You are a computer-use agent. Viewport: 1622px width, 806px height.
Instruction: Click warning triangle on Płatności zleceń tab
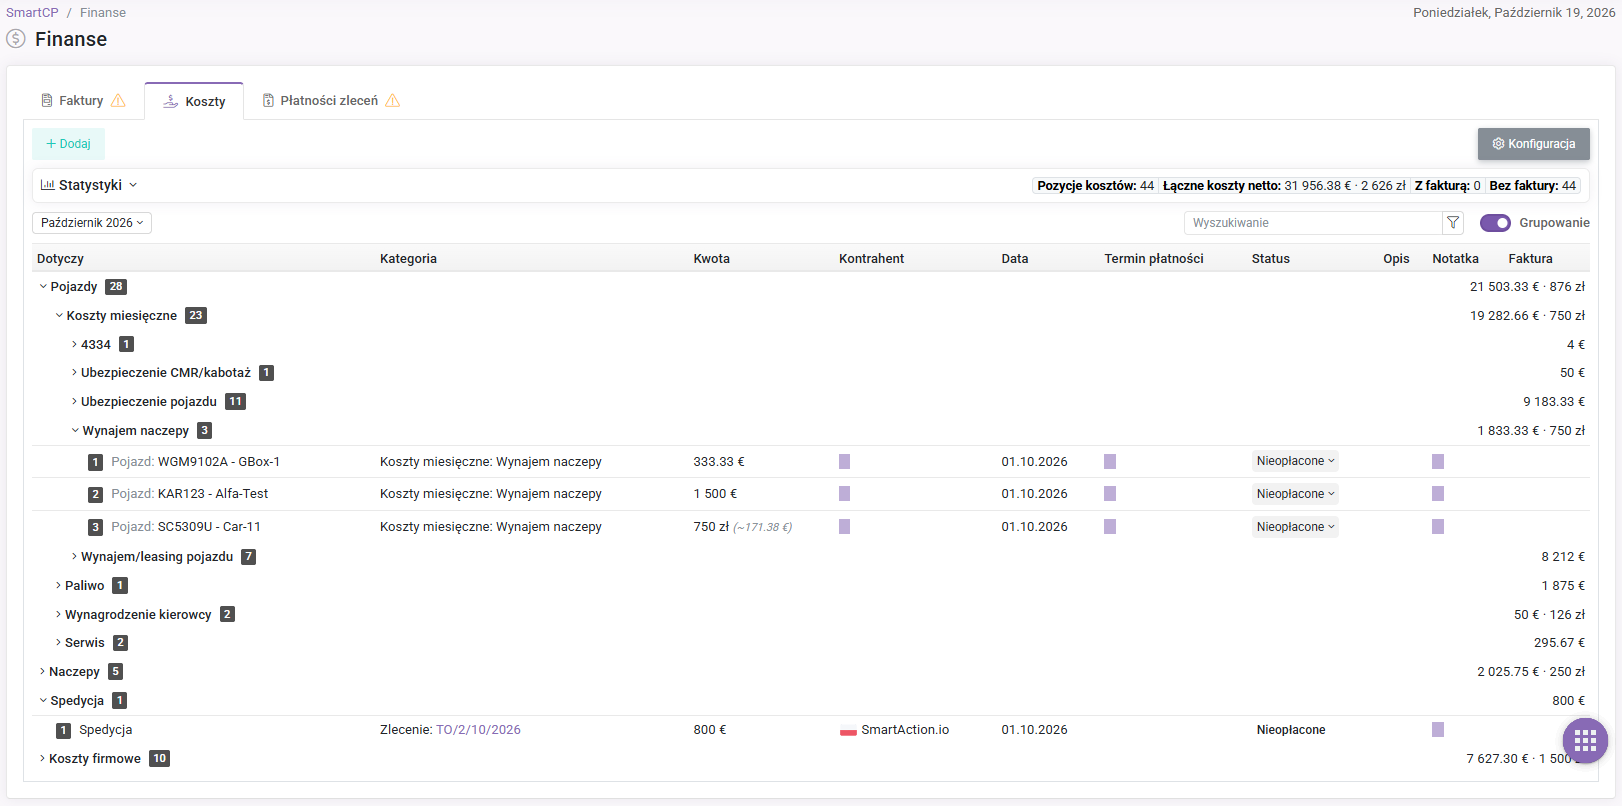(x=392, y=100)
